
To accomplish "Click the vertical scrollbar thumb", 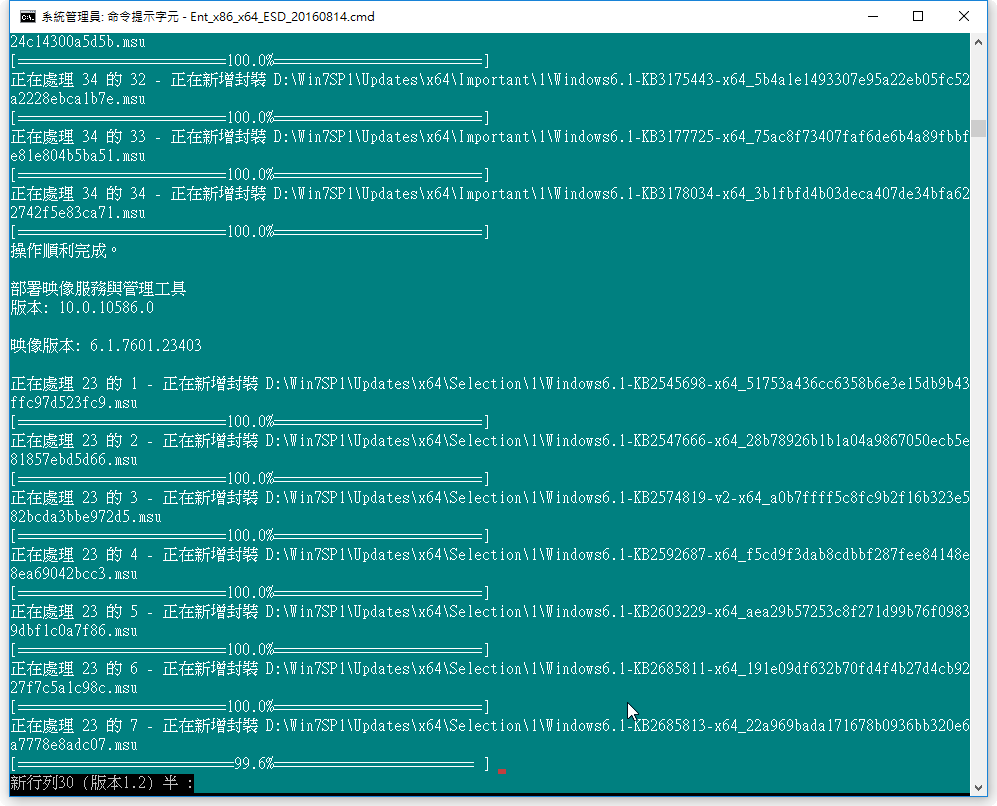I will pyautogui.click(x=978, y=128).
